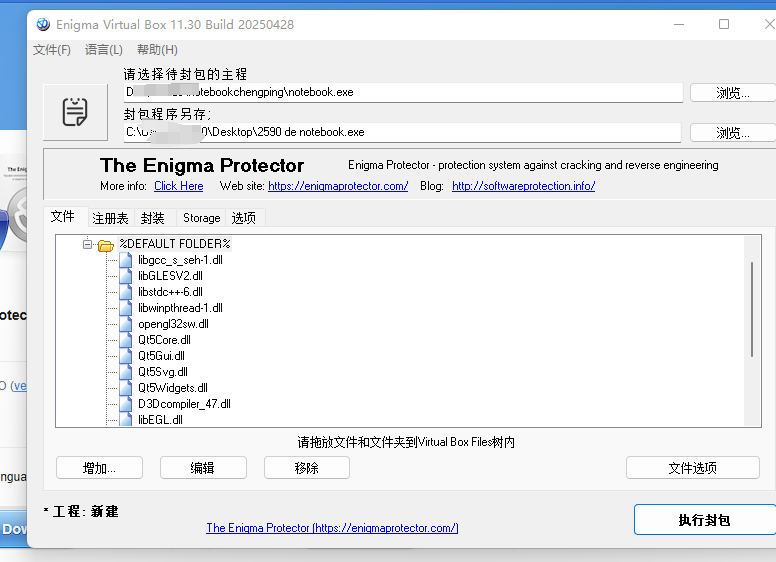Click file icon beside libEGL.dll
776x562 pixels.
[x=126, y=420]
